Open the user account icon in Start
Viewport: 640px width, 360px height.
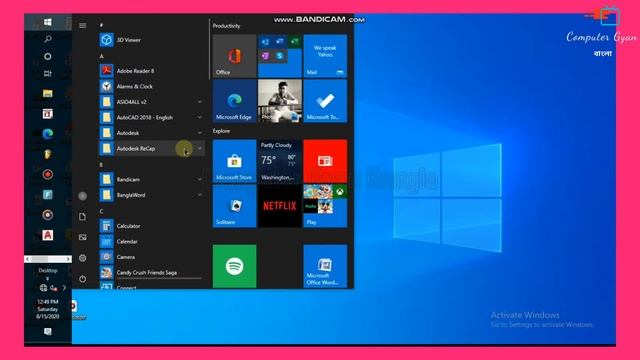click(82, 196)
